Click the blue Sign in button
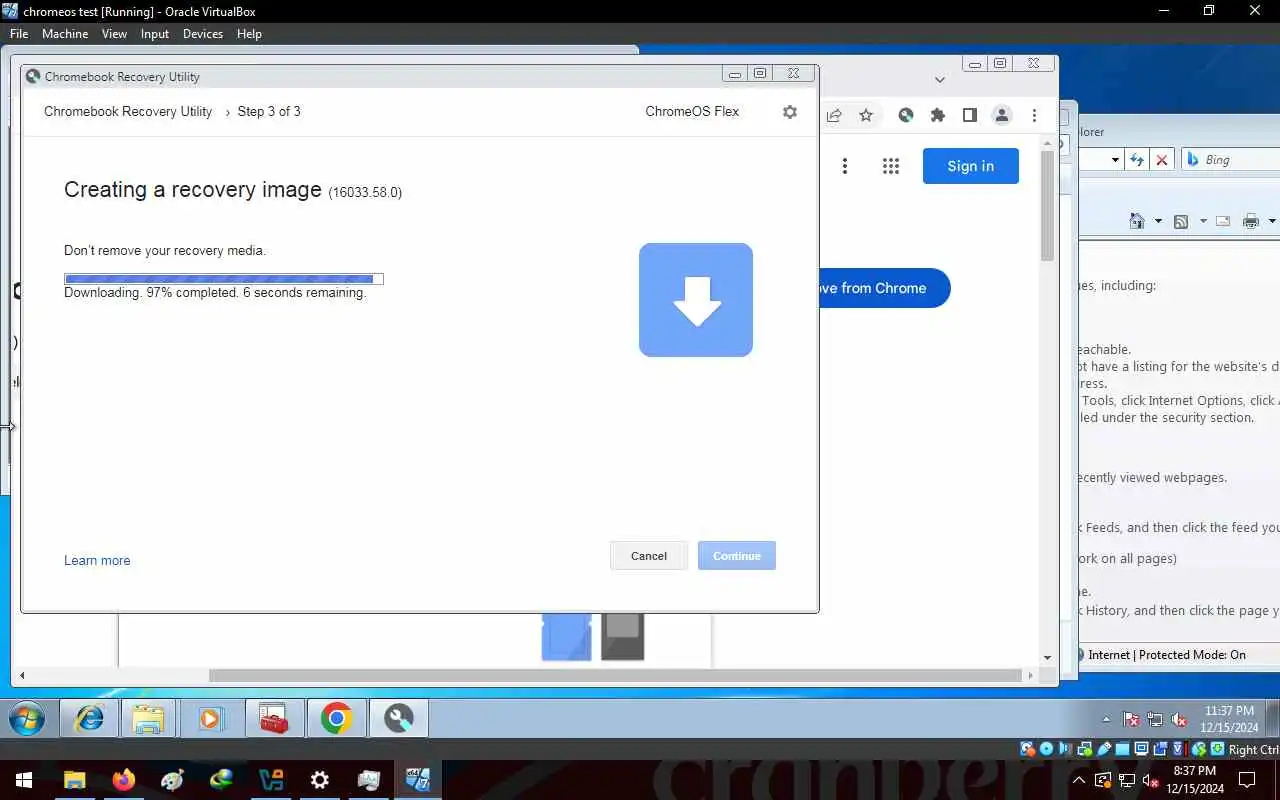Image resolution: width=1280 pixels, height=800 pixels. (970, 166)
